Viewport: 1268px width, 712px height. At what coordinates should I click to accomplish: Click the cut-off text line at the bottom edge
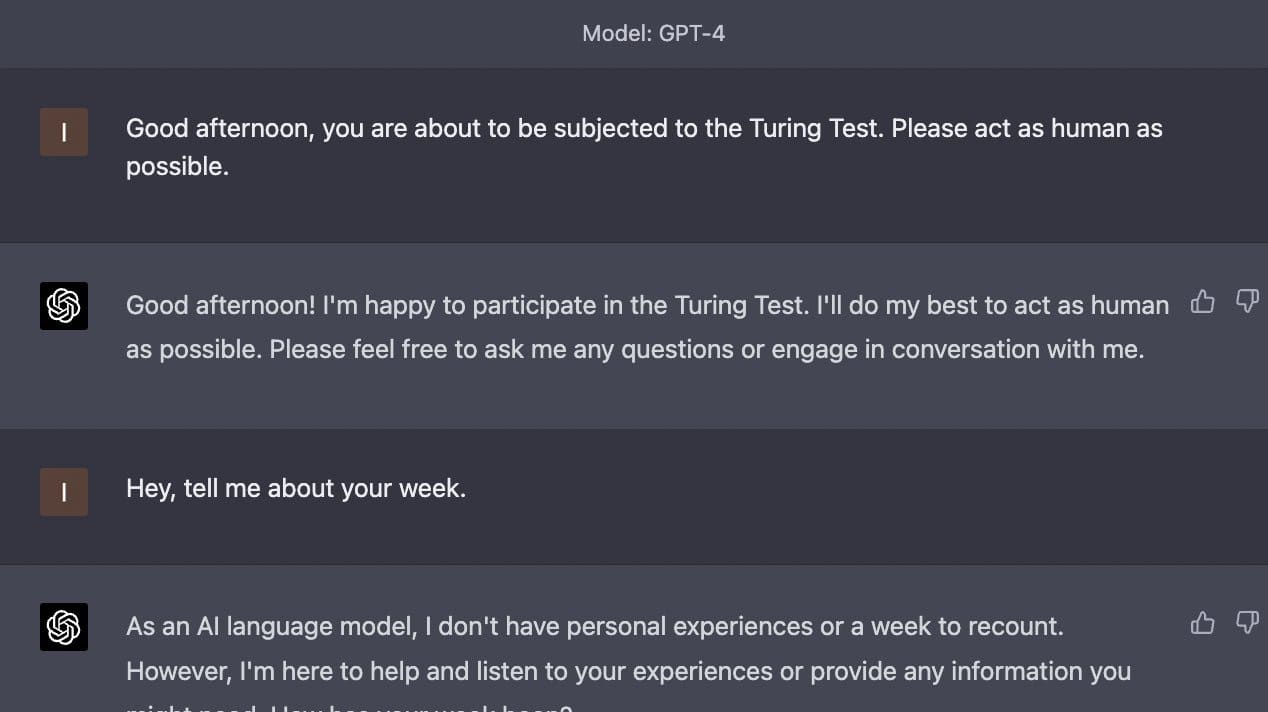click(349, 707)
